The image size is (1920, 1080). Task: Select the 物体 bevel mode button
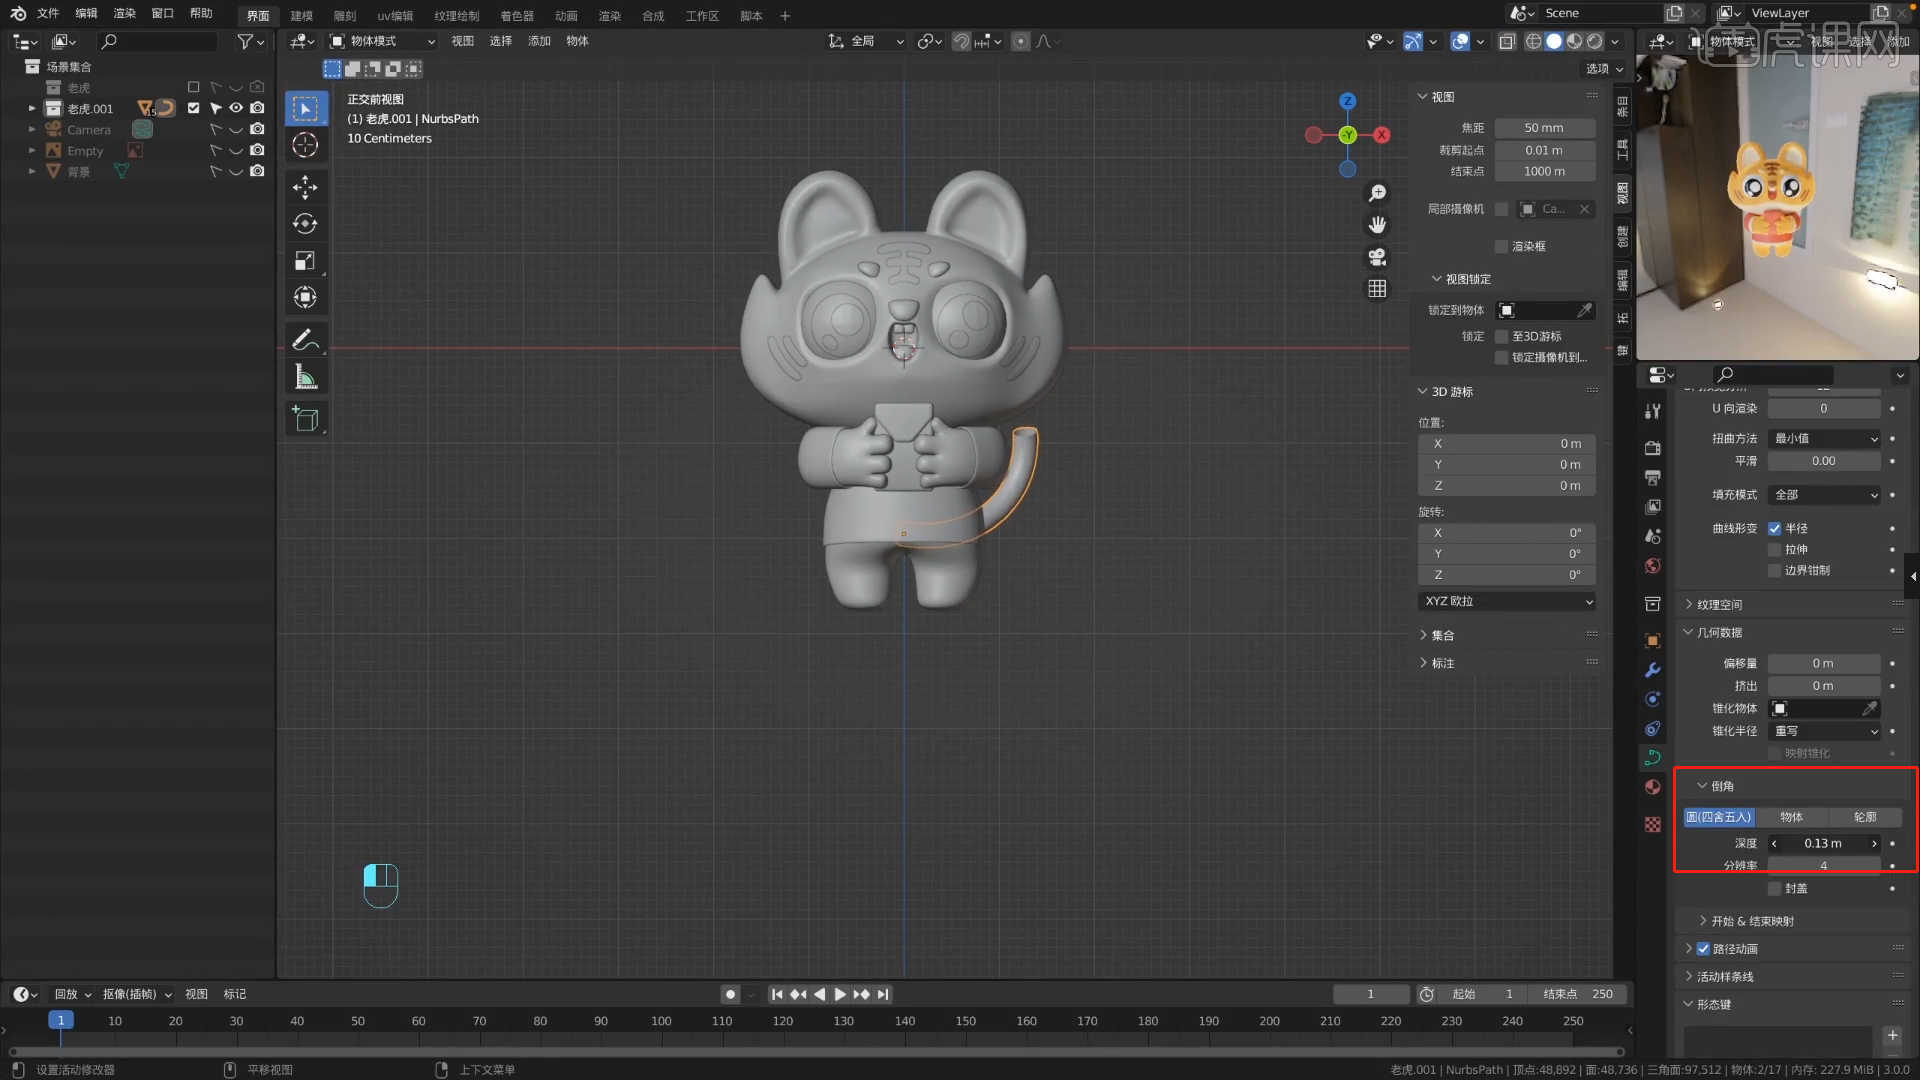1791,817
